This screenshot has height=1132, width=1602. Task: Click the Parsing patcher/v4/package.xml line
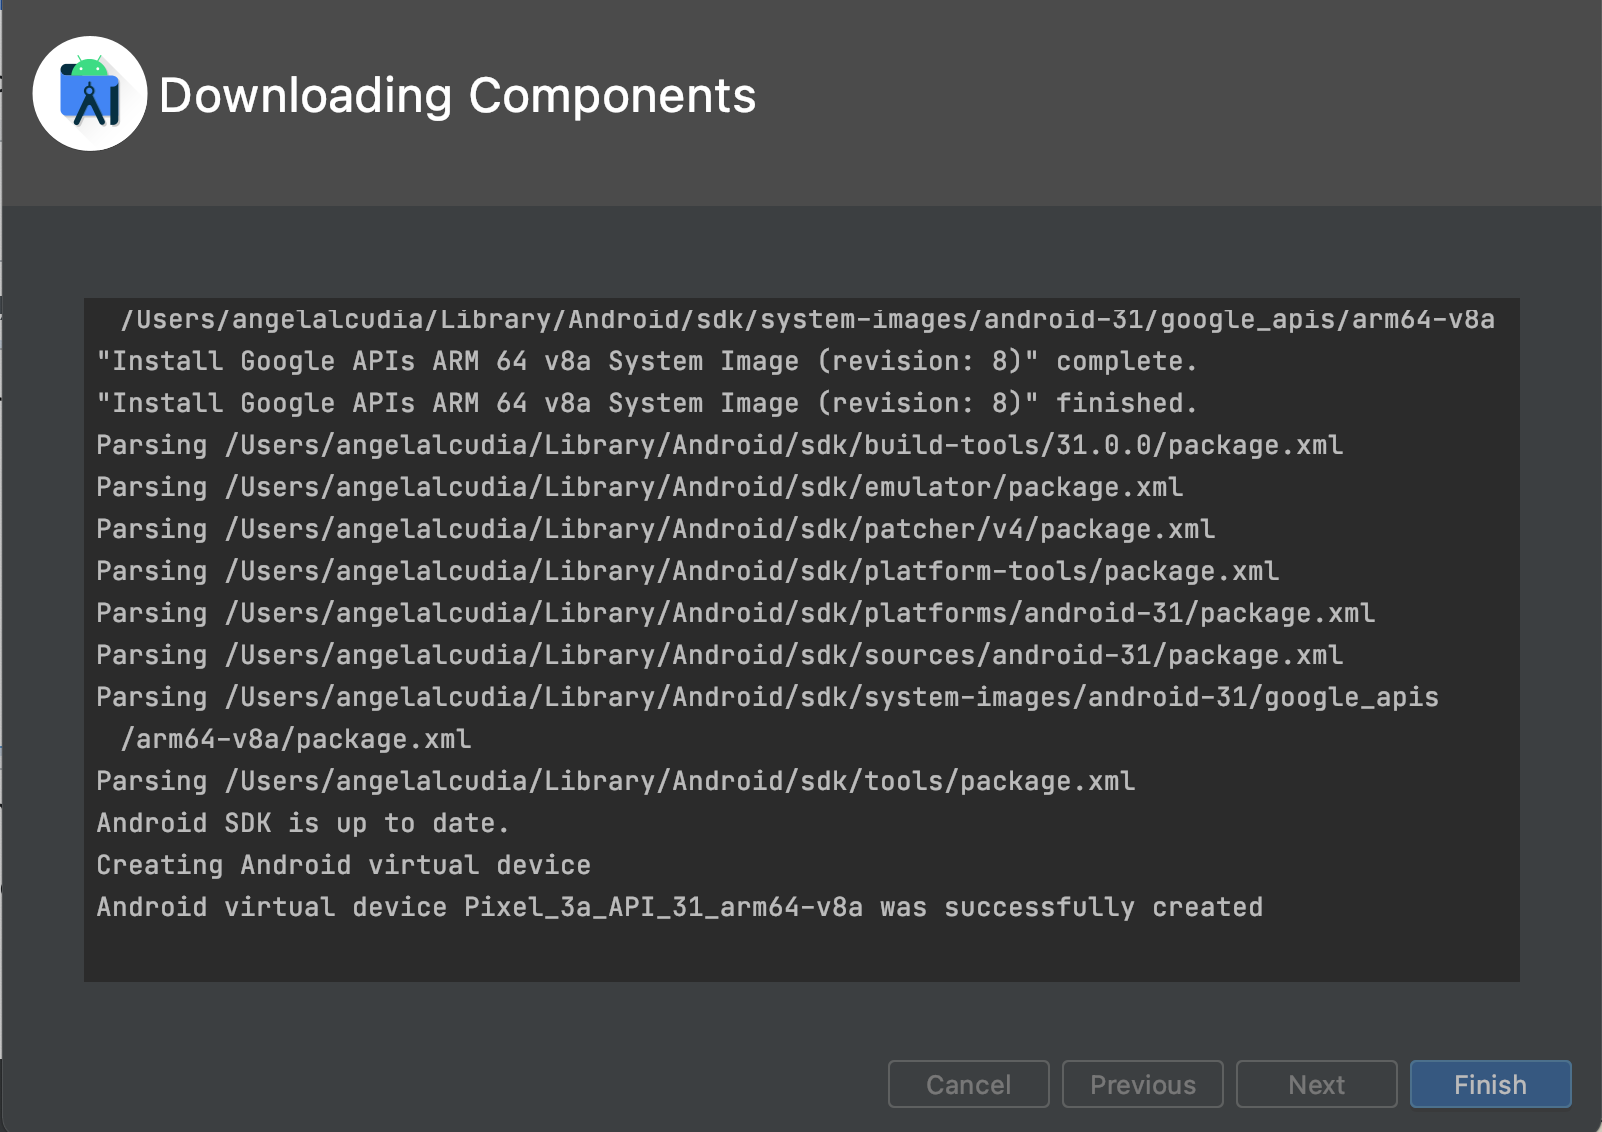(655, 529)
